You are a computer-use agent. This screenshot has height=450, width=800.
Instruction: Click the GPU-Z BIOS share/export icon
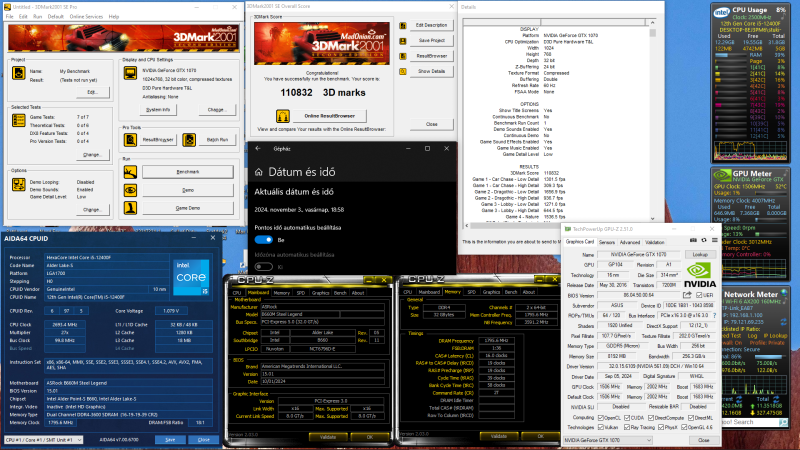tap(687, 295)
